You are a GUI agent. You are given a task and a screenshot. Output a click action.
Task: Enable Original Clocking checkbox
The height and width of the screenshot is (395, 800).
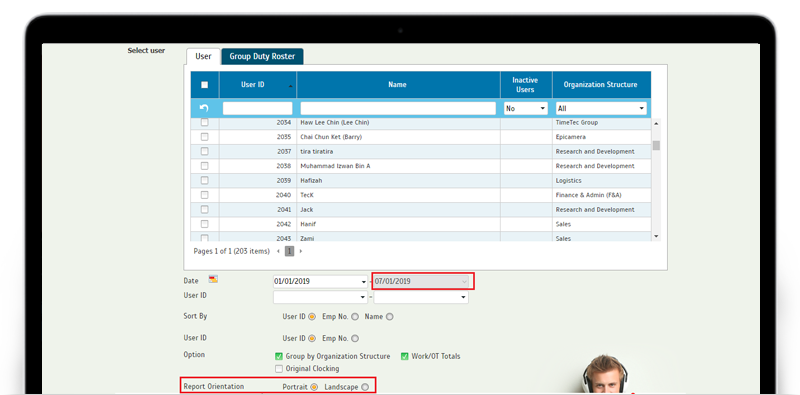pos(279,368)
